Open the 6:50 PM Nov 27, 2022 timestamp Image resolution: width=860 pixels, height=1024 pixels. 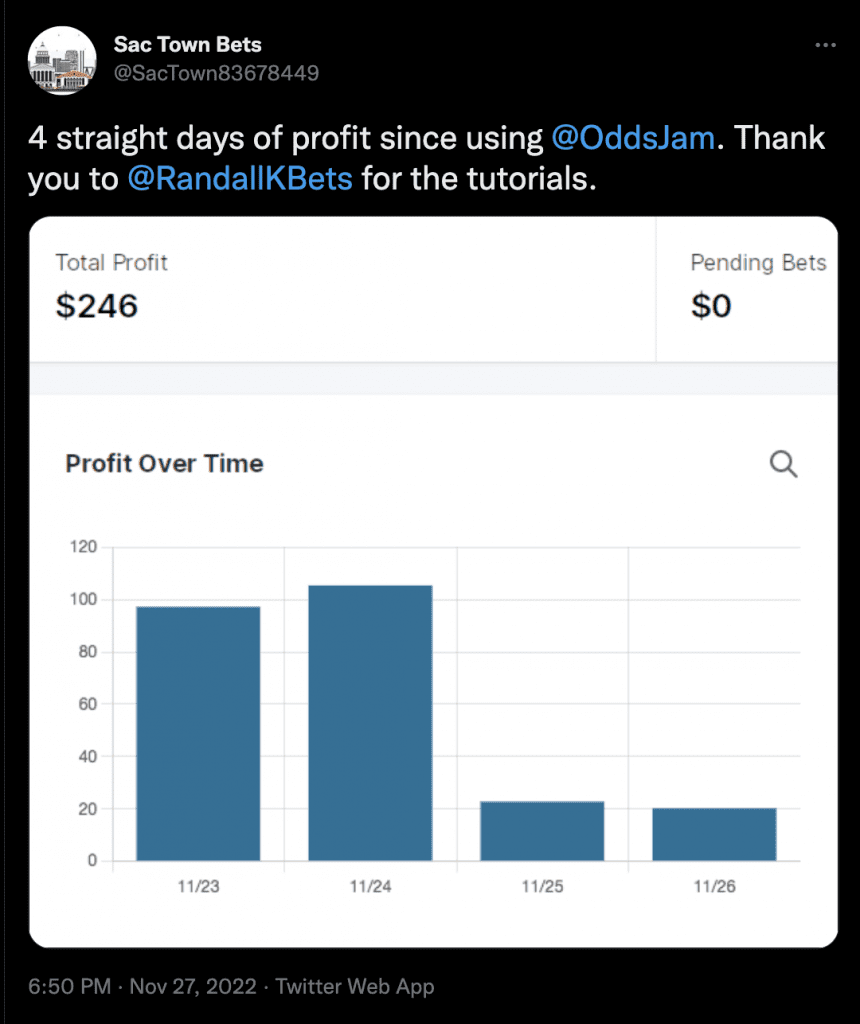[x=142, y=986]
